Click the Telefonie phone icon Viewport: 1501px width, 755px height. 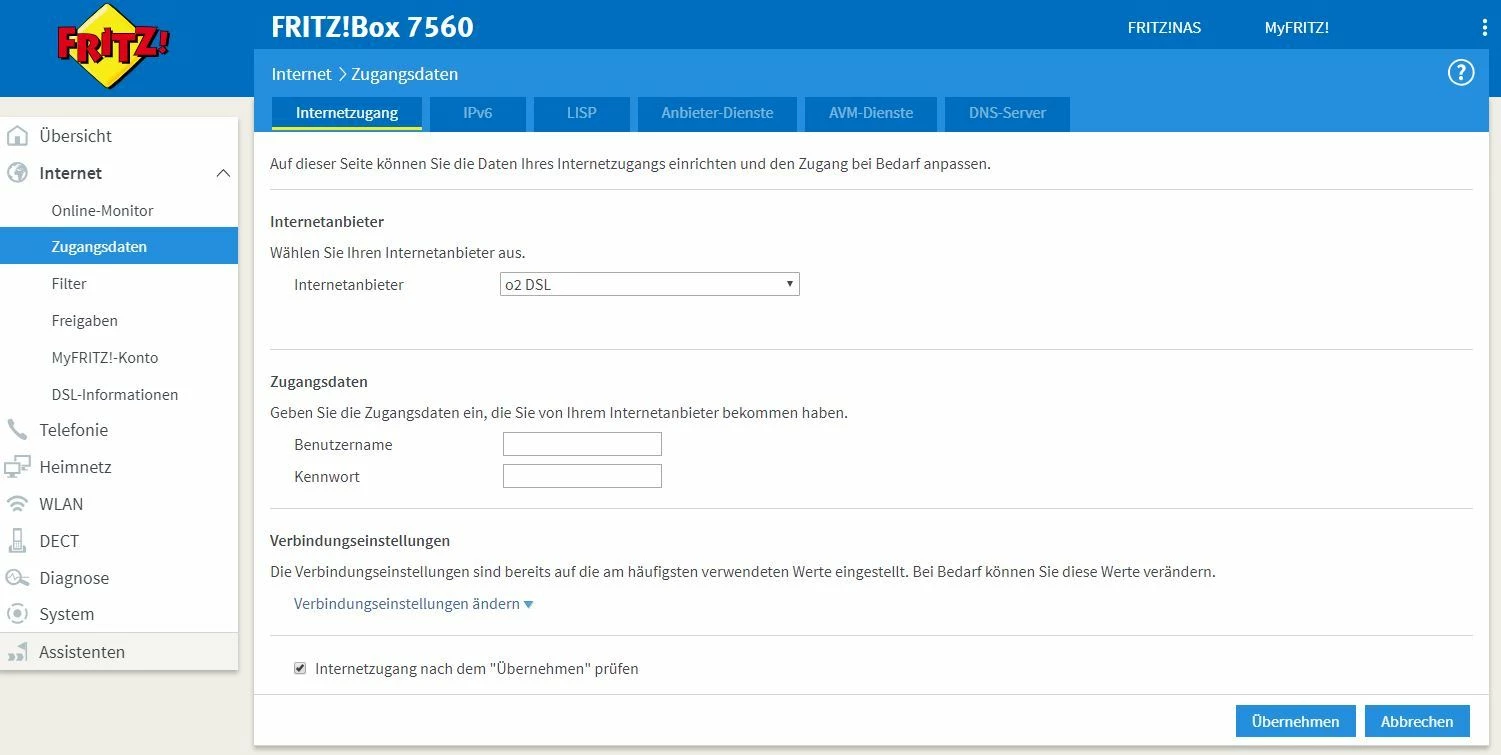[x=17, y=430]
